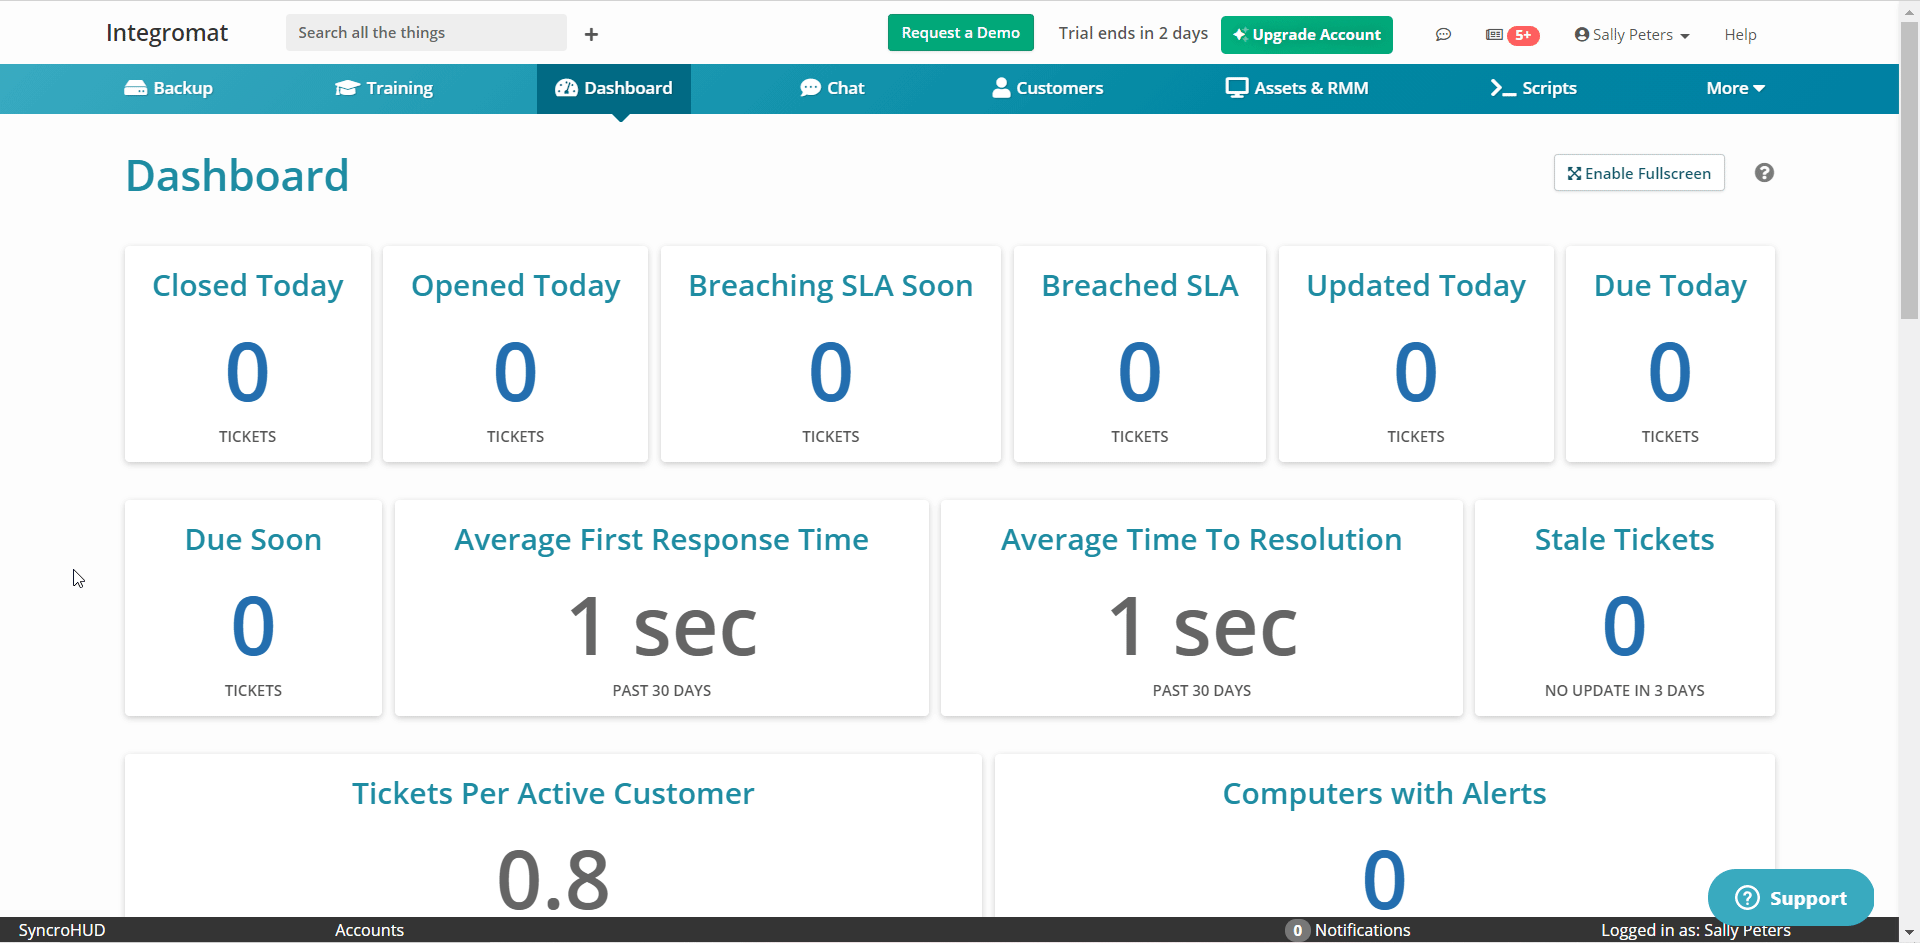The width and height of the screenshot is (1920, 943).
Task: Open SyncroHUD in the bottom bar
Action: click(x=62, y=930)
